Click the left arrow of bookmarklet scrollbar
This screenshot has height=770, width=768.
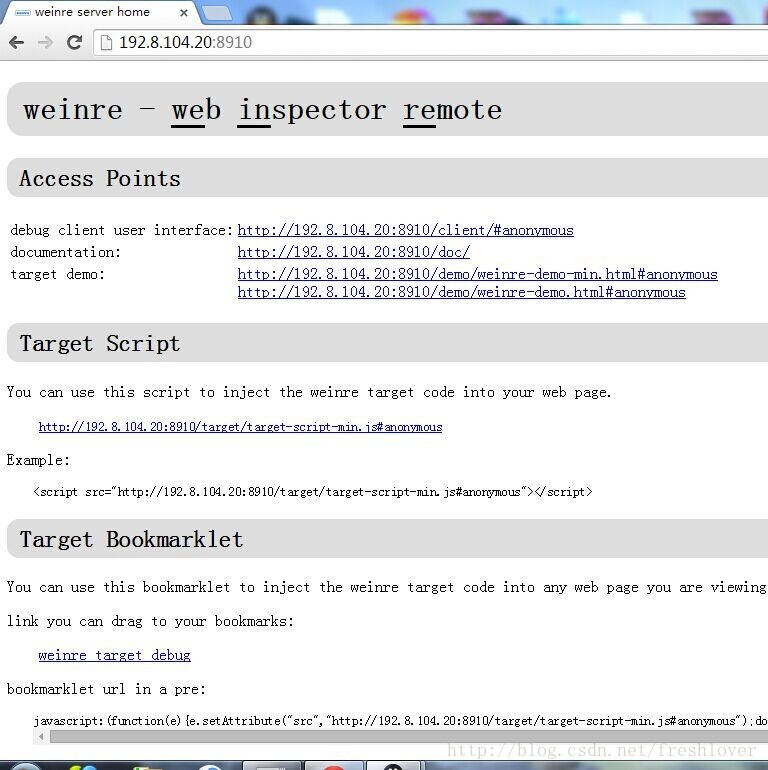click(x=41, y=737)
